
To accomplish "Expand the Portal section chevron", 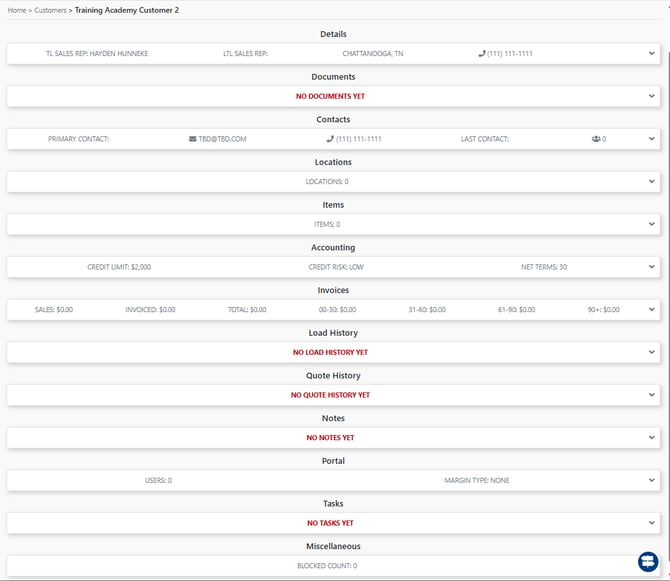I will (652, 480).
